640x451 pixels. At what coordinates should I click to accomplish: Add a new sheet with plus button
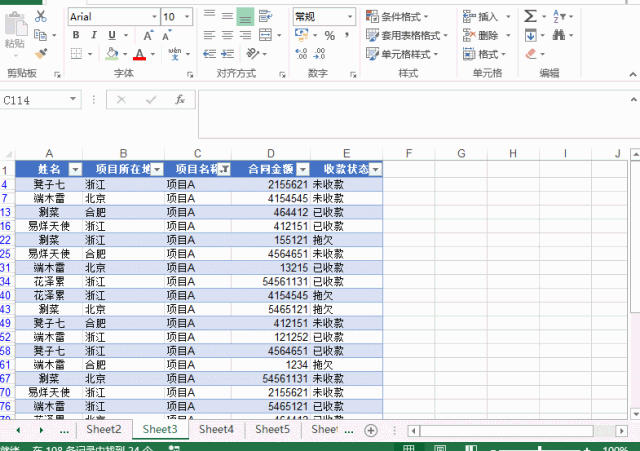[371, 431]
